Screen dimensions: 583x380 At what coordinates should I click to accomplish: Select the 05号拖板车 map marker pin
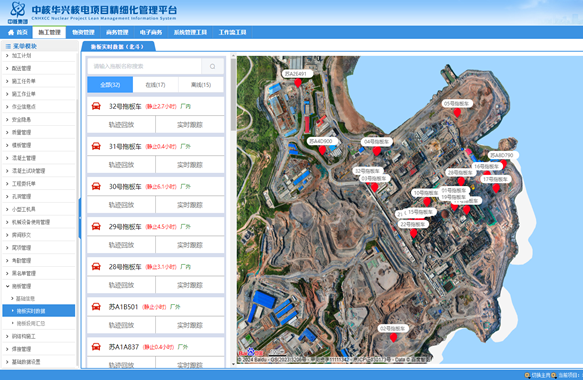[457, 113]
